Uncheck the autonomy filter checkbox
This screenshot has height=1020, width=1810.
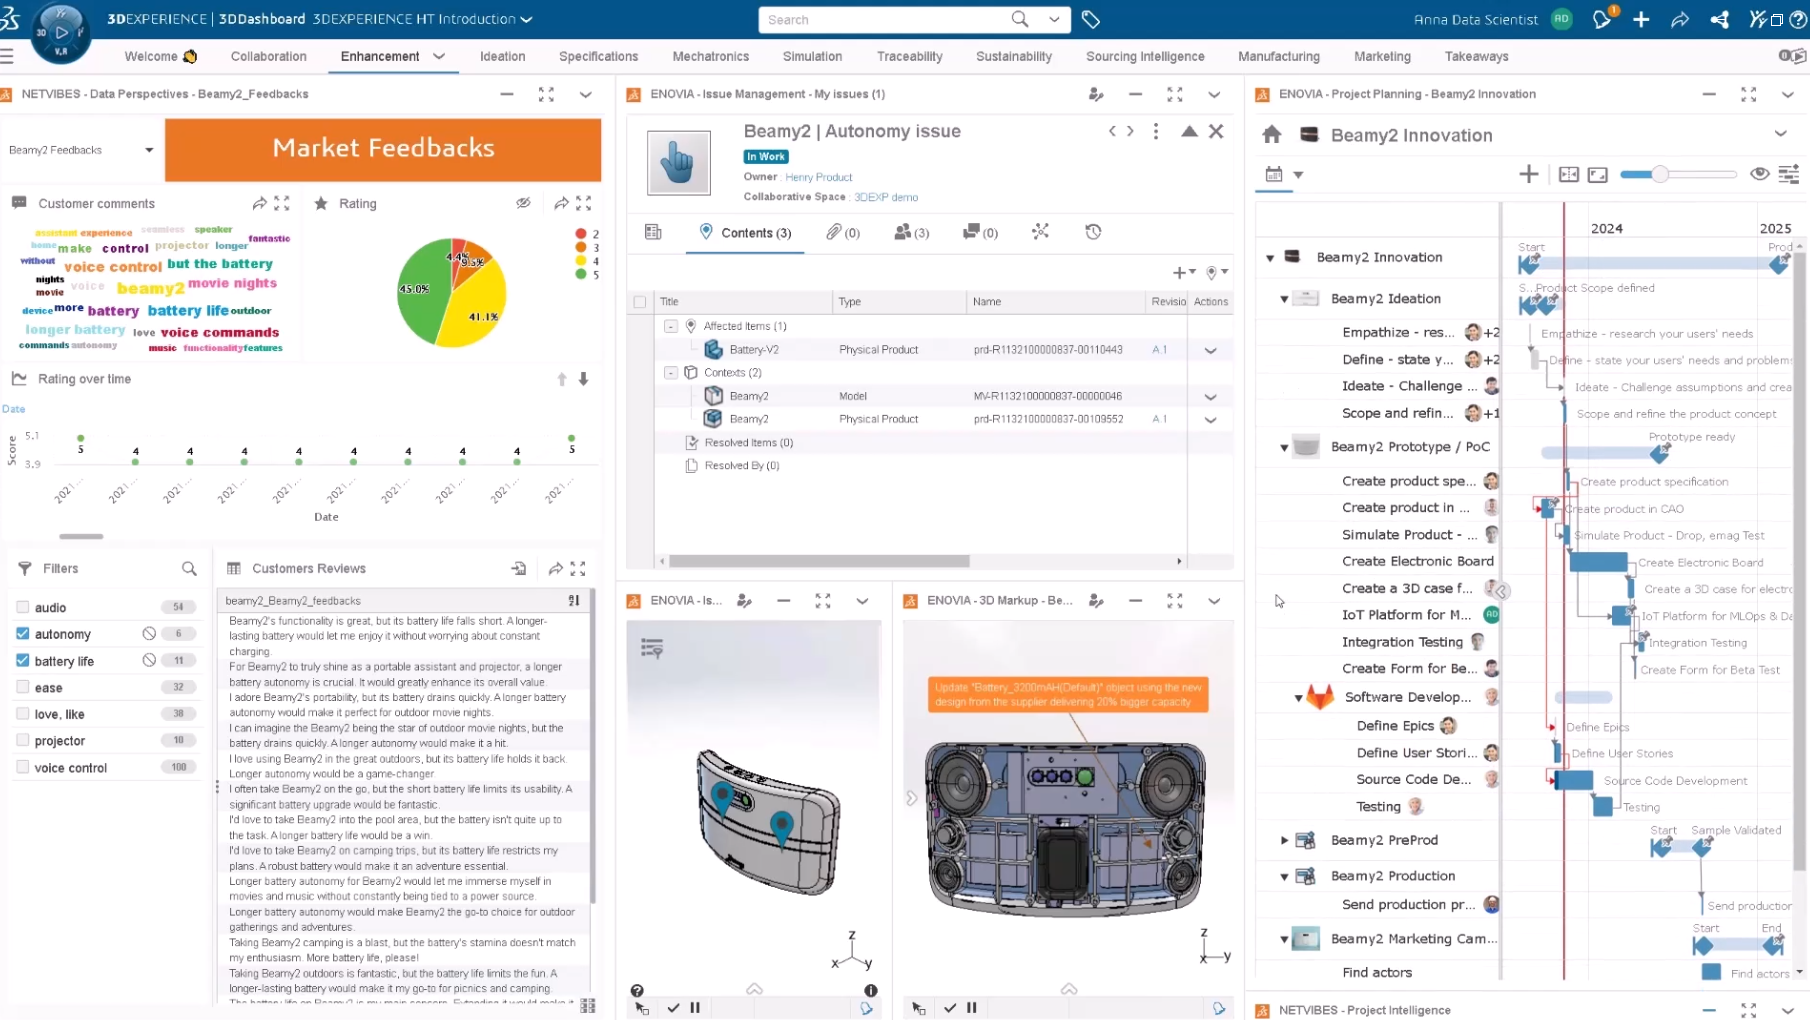click(x=23, y=634)
